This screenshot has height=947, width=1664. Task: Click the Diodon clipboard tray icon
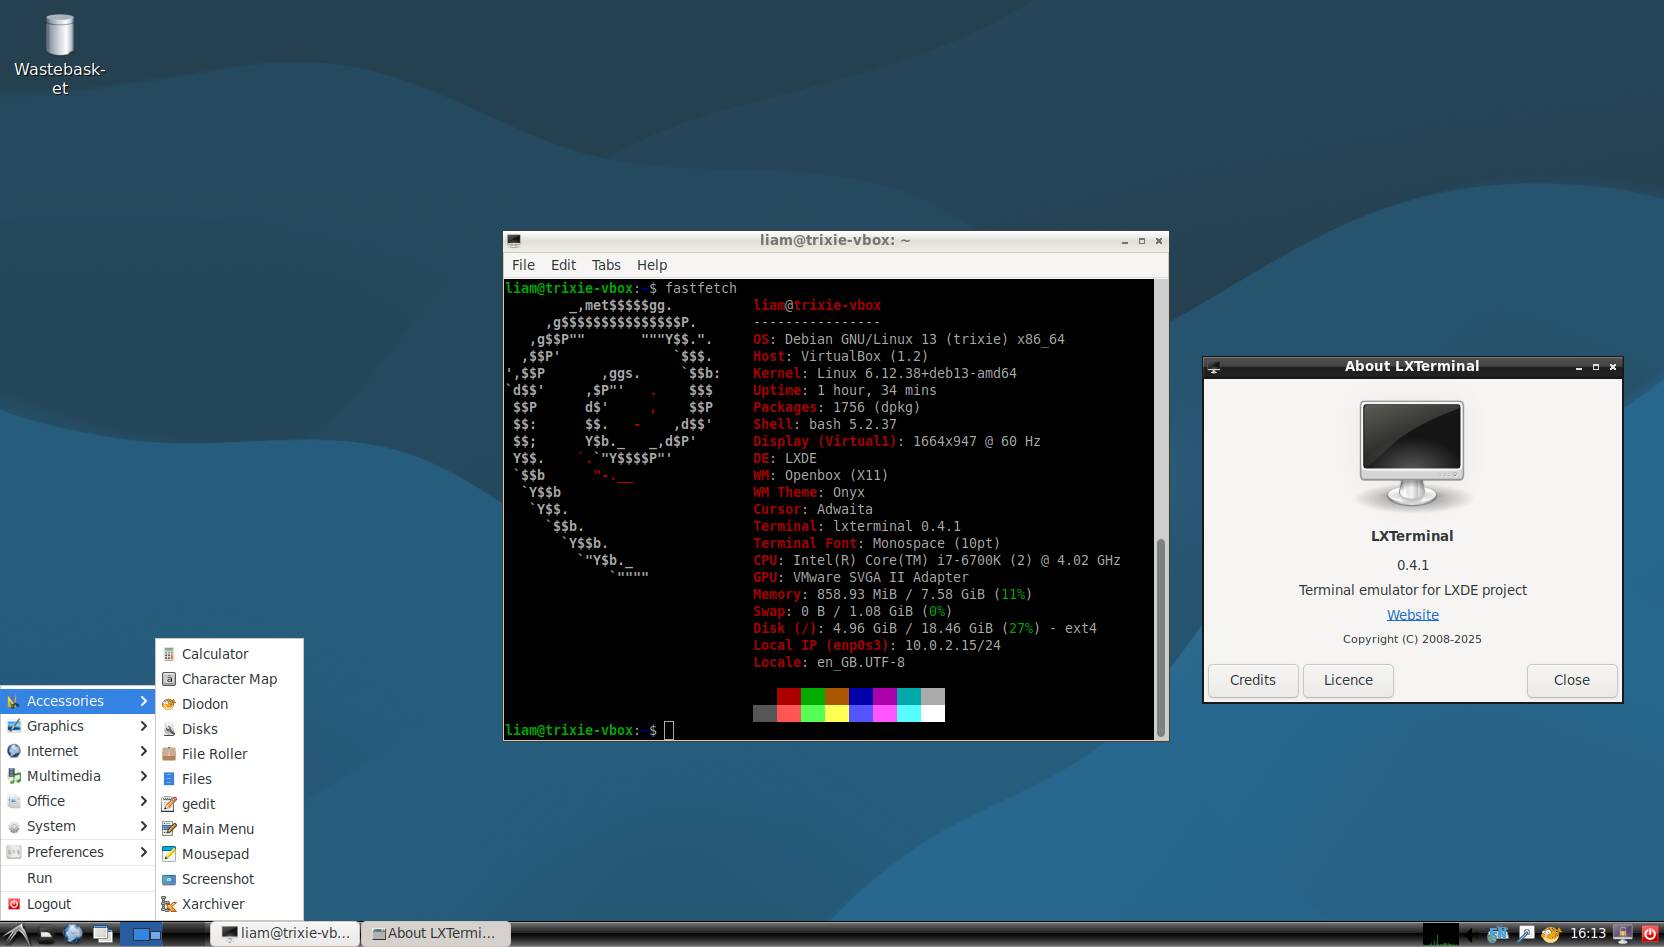point(1551,934)
